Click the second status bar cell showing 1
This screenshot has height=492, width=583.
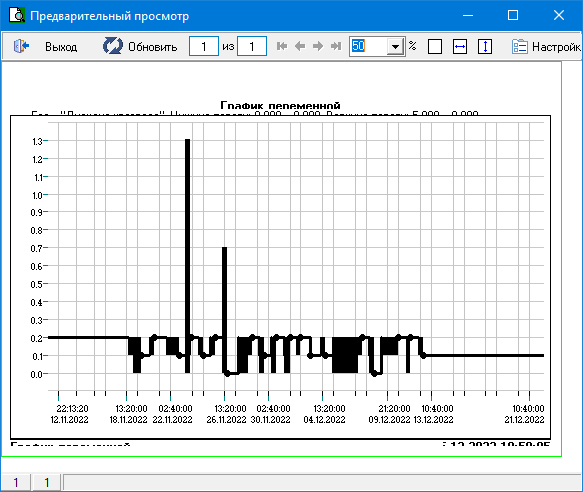tap(46, 482)
